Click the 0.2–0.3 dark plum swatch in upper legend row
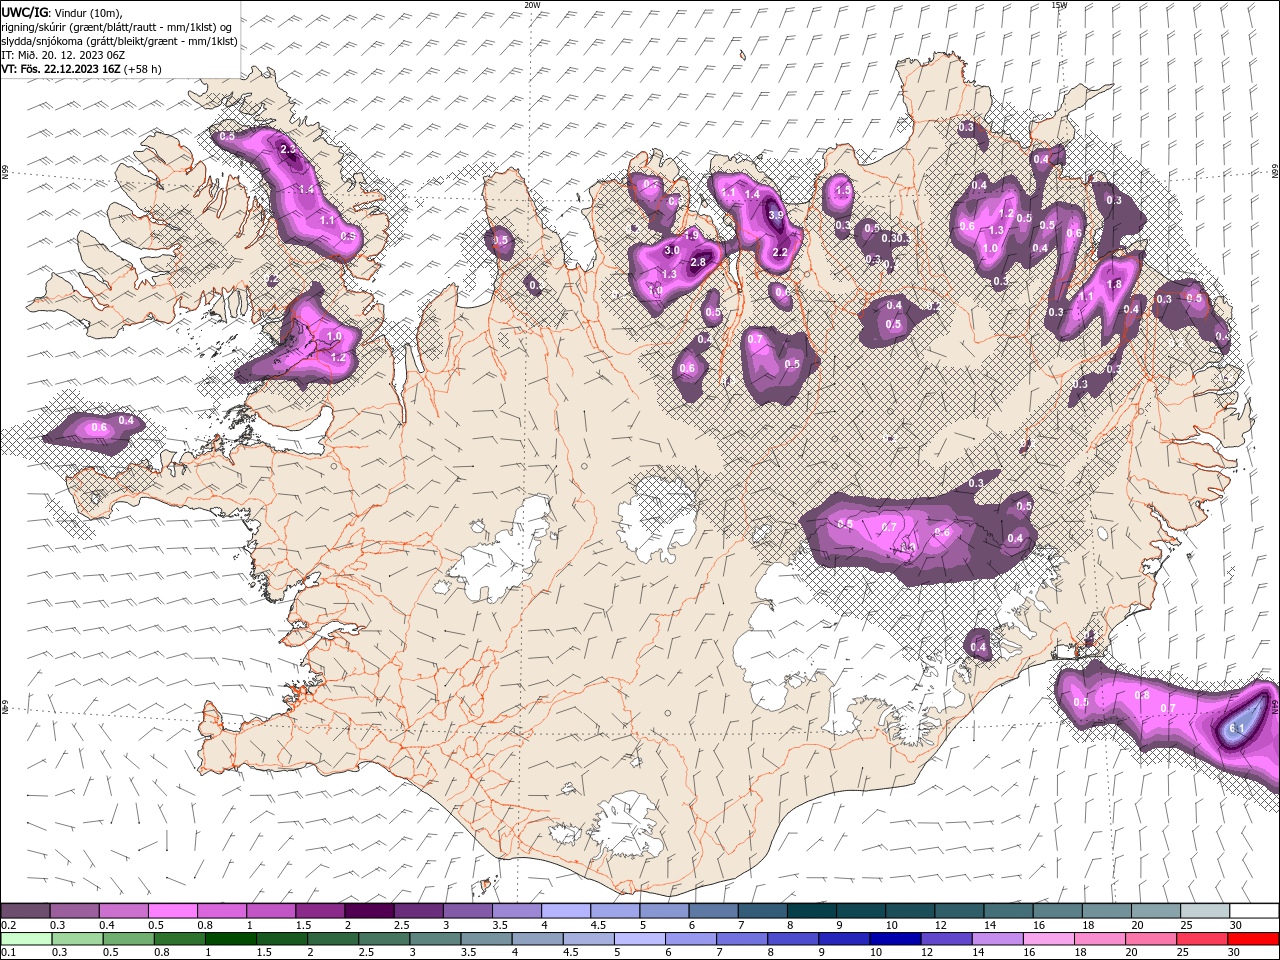The height and width of the screenshot is (960, 1280). click(26, 911)
